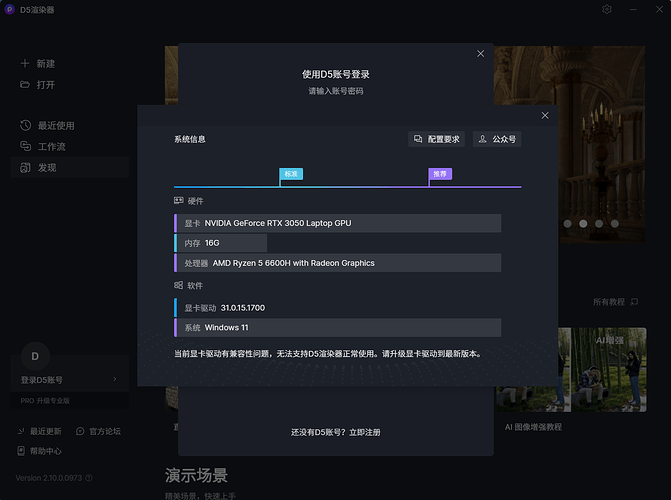671x500 pixels.
Task: Select 显卡 NVIDIA GeForce RTX 3050 row
Action: pyautogui.click(x=338, y=223)
